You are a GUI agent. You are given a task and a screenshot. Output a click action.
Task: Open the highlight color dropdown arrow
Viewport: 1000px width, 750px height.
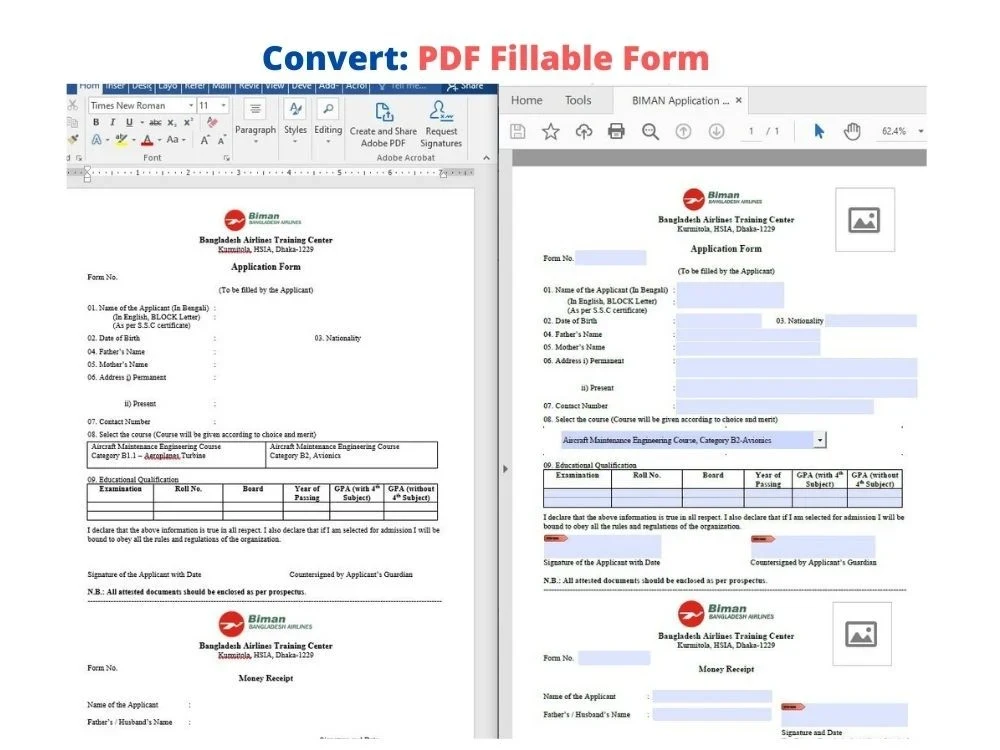(133, 140)
